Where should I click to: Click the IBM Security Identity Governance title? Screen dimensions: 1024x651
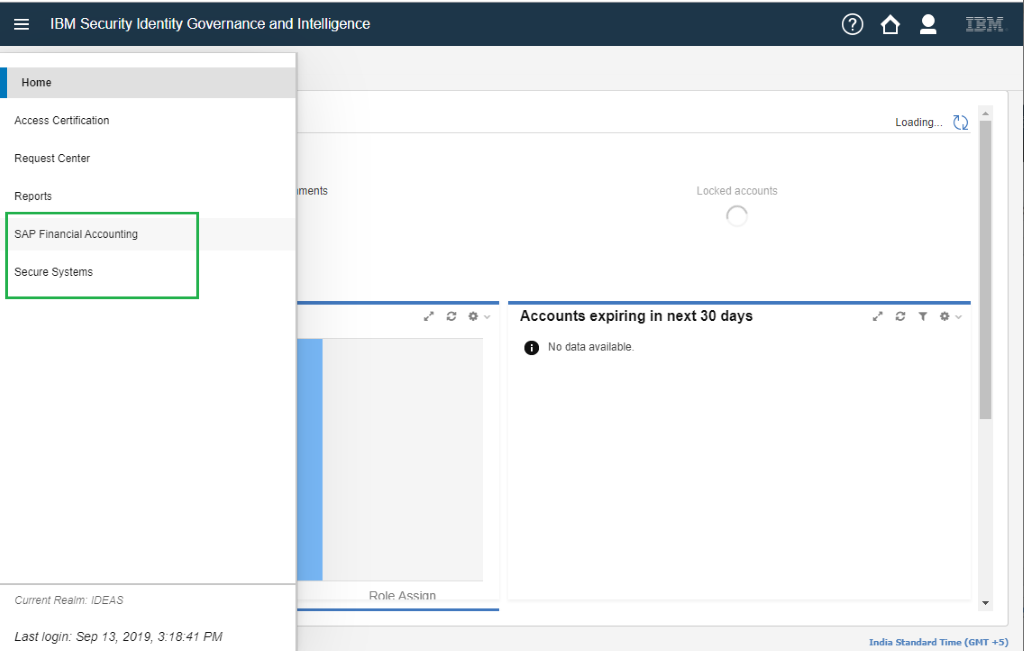(x=210, y=24)
